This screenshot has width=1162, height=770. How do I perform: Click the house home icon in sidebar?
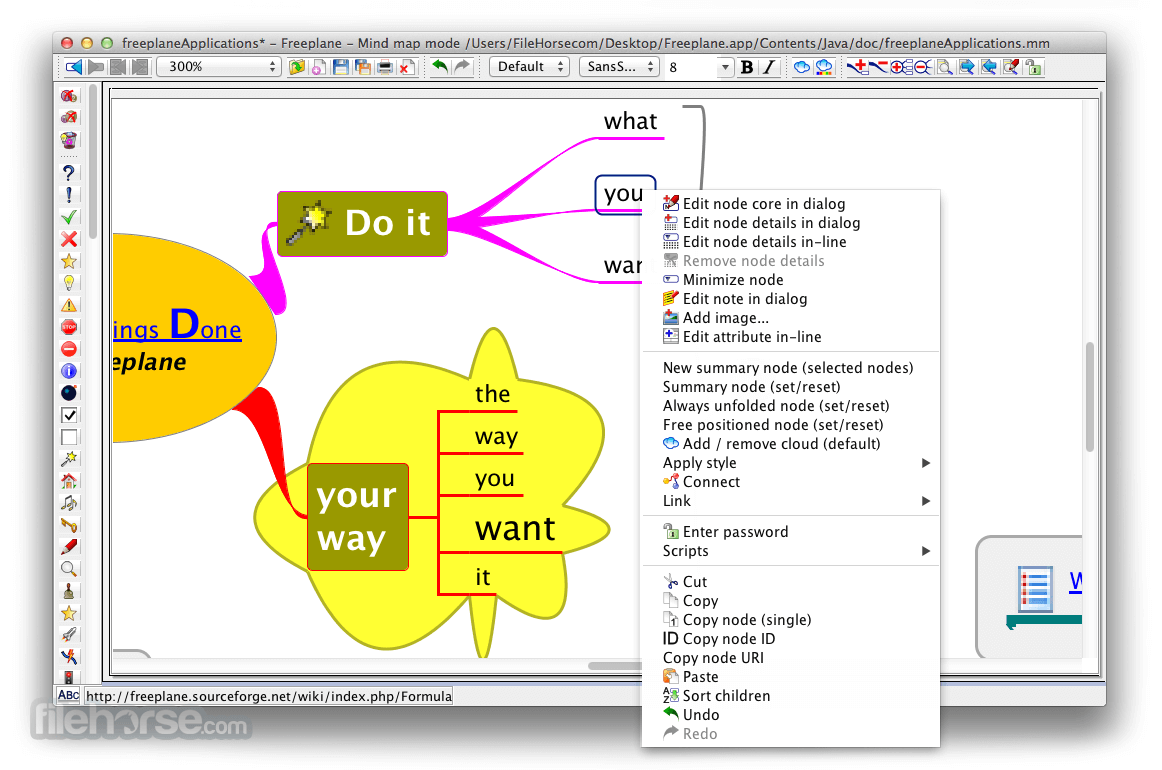[69, 481]
